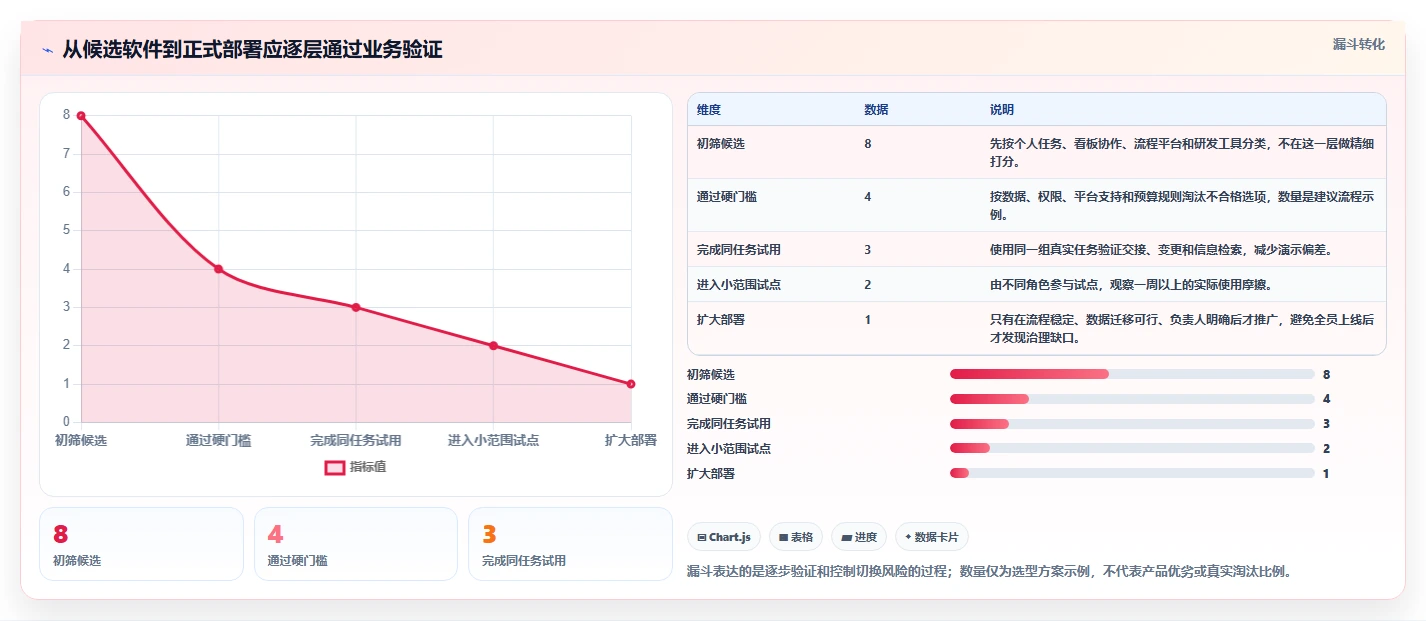Toggle the 指标值 legend swatch

[335, 467]
